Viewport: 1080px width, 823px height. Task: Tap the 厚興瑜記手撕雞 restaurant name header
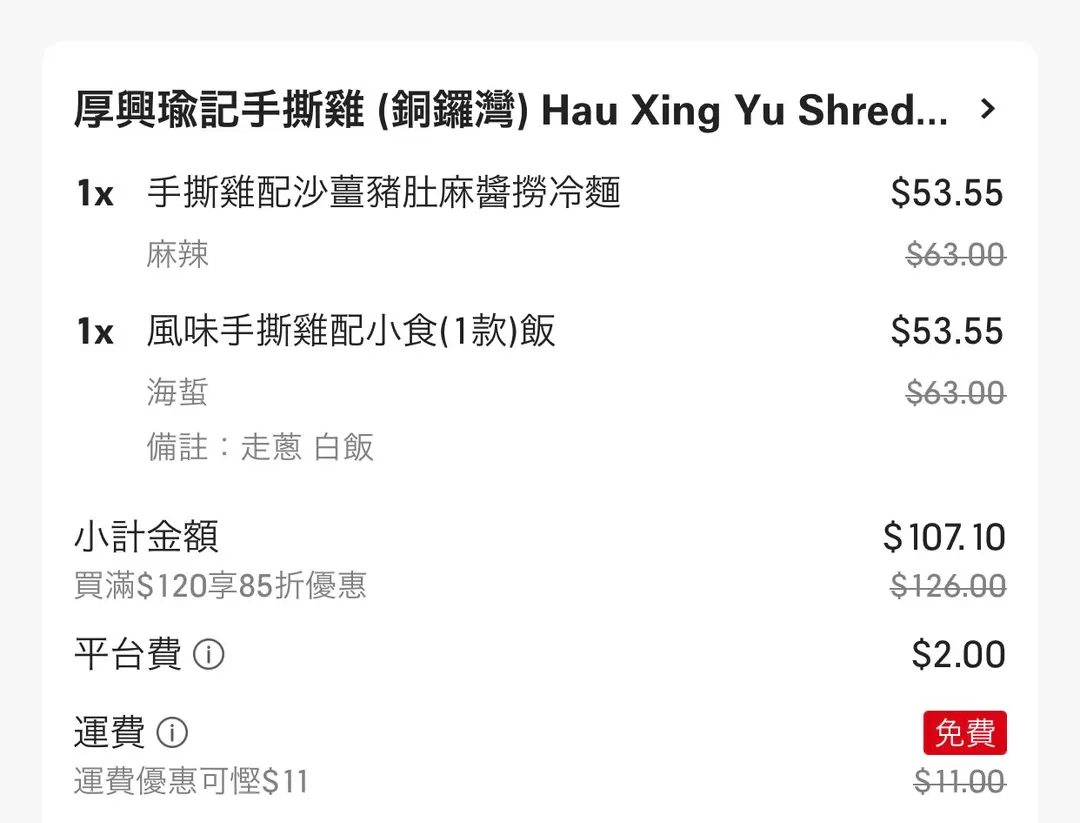[511, 110]
